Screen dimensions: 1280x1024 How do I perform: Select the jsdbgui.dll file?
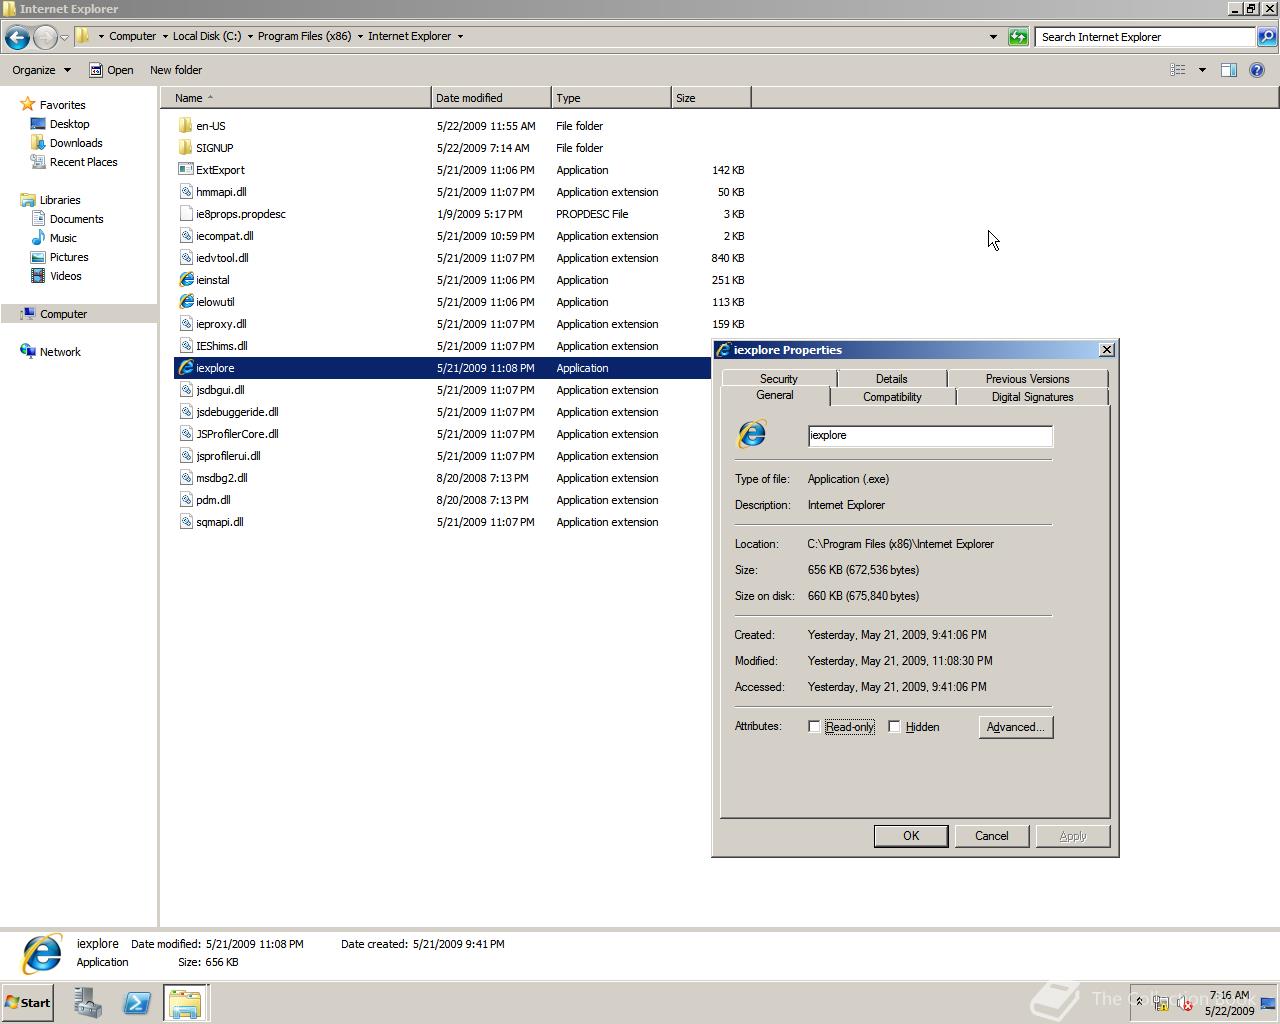pyautogui.click(x=220, y=390)
